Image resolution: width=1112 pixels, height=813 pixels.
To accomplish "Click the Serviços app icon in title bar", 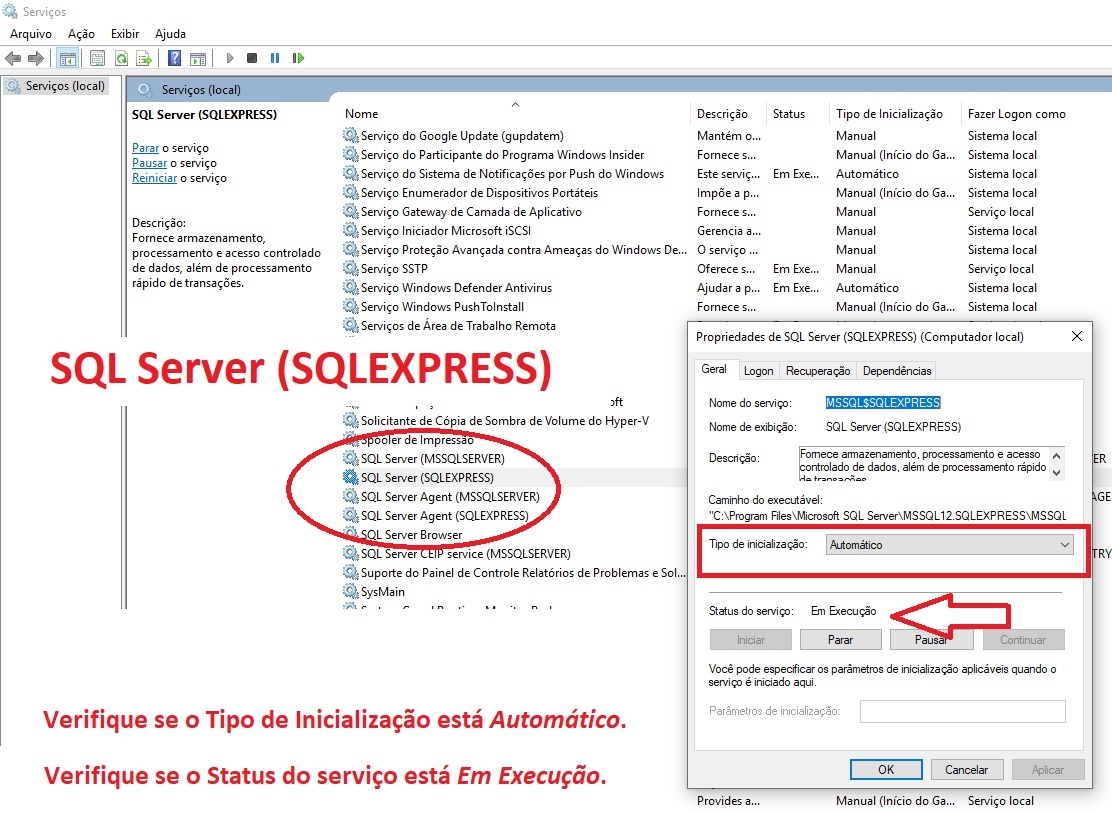I will point(10,11).
